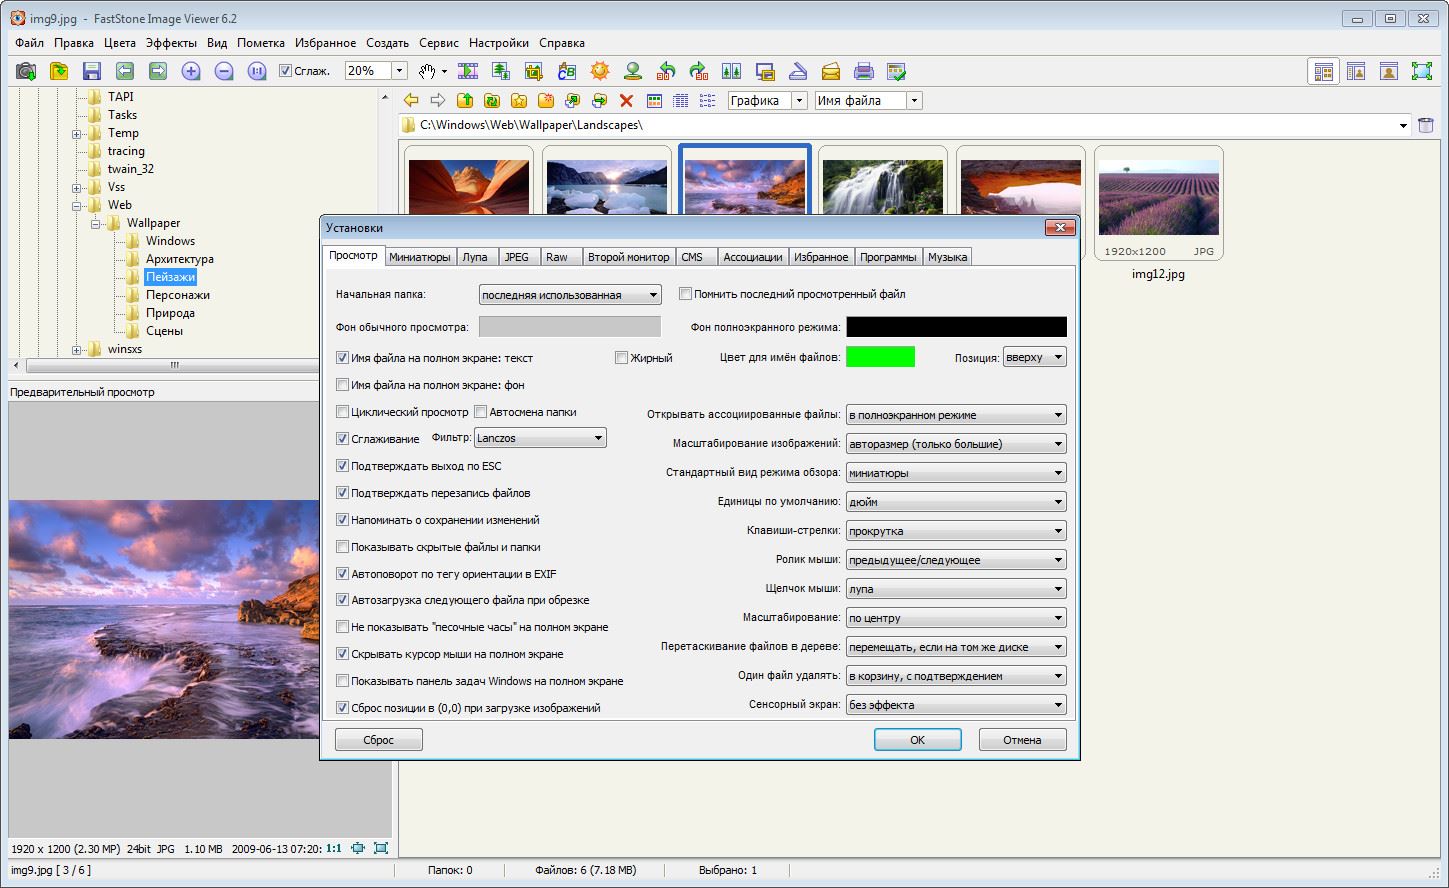Click the recycle bin icon by path bar
This screenshot has width=1449, height=888.
pyautogui.click(x=1426, y=125)
